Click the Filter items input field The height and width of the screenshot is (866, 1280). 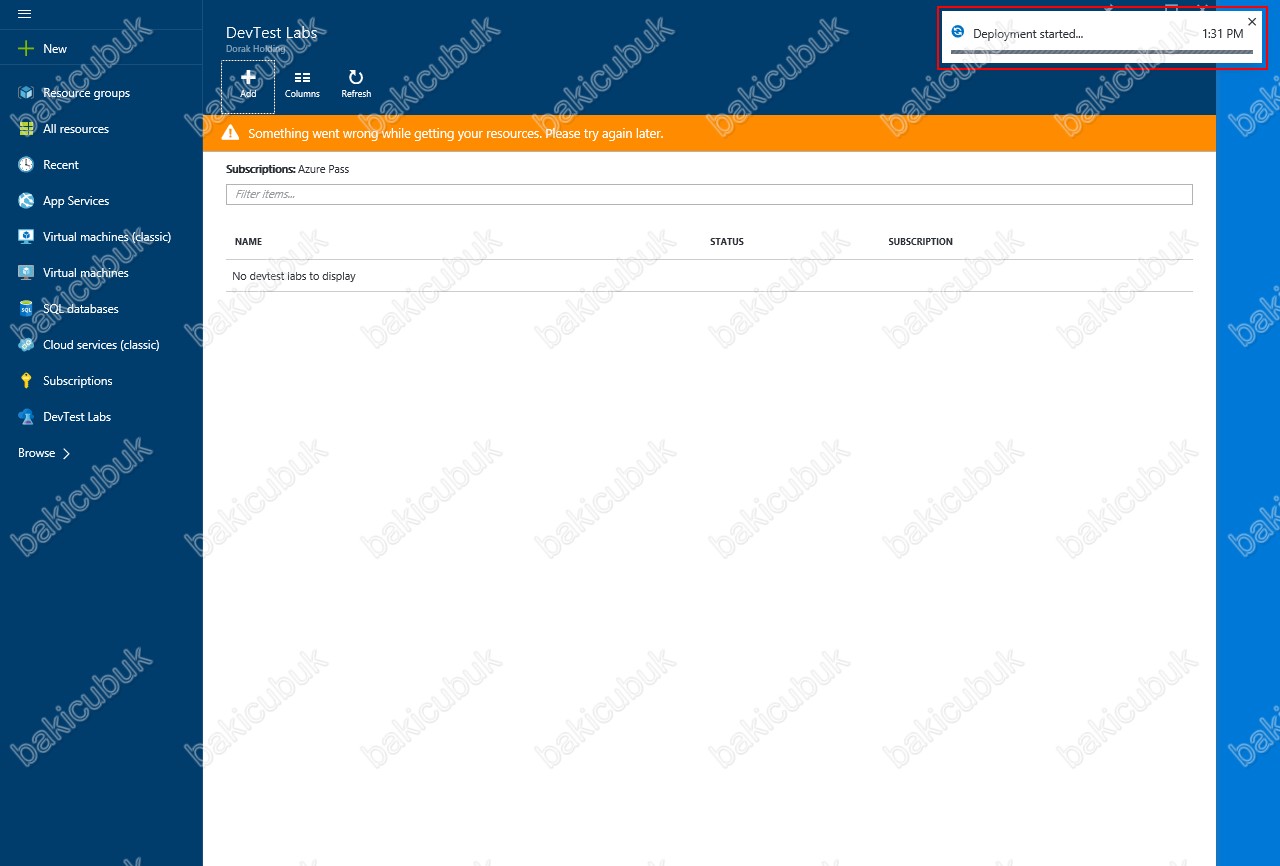point(709,194)
